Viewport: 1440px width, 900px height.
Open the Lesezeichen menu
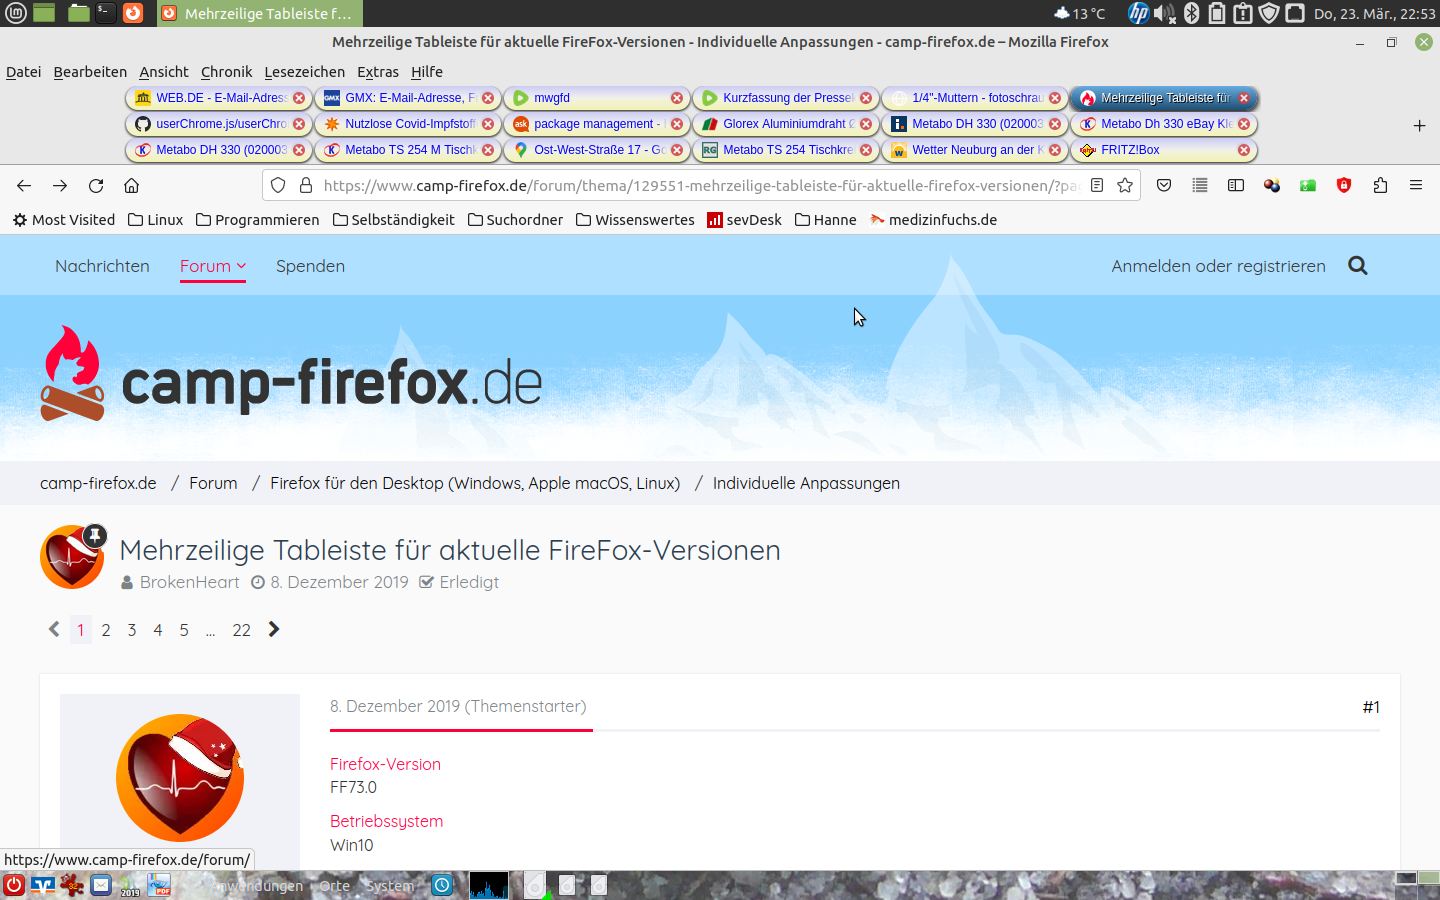coord(304,72)
